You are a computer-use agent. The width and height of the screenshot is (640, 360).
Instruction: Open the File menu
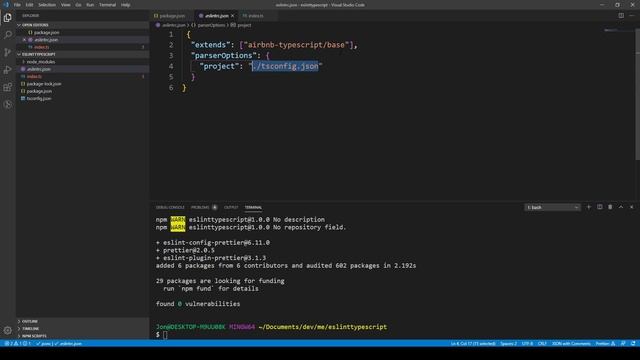17,5
